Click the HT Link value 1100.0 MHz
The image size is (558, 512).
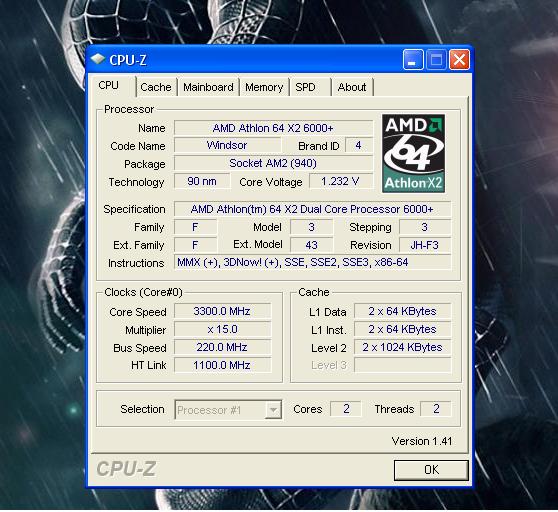(222, 365)
